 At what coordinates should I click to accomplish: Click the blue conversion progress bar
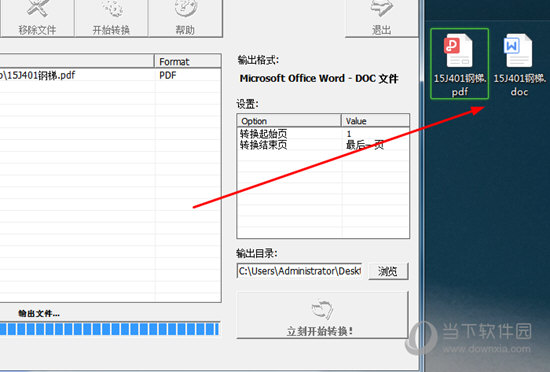click(x=110, y=329)
